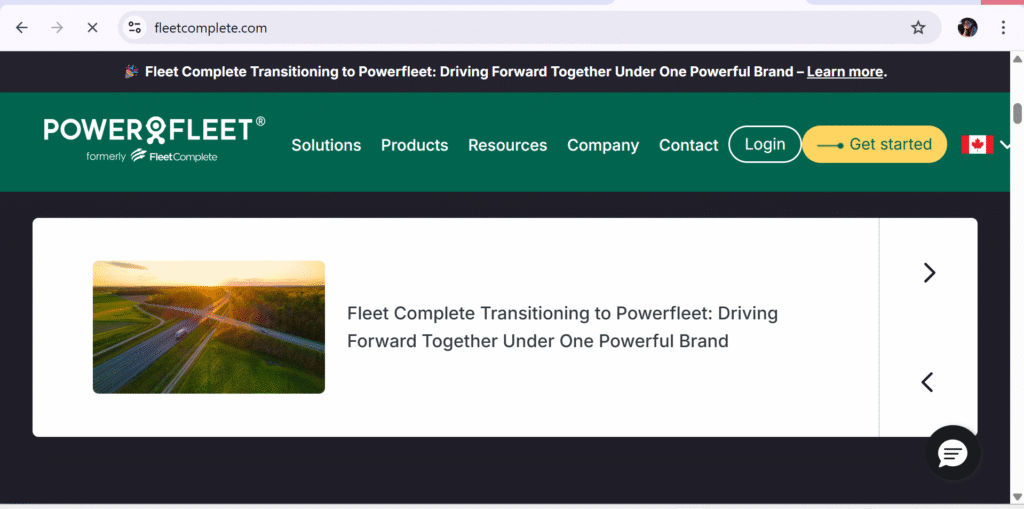
Task: Open the Products menu
Action: click(x=415, y=145)
